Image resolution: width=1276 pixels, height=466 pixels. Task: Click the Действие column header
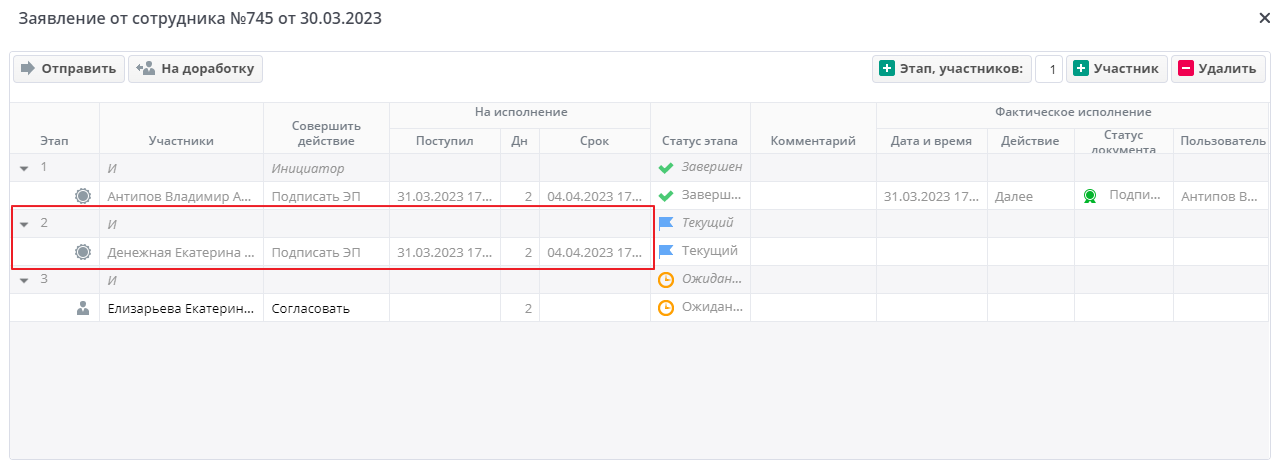tap(1030, 141)
